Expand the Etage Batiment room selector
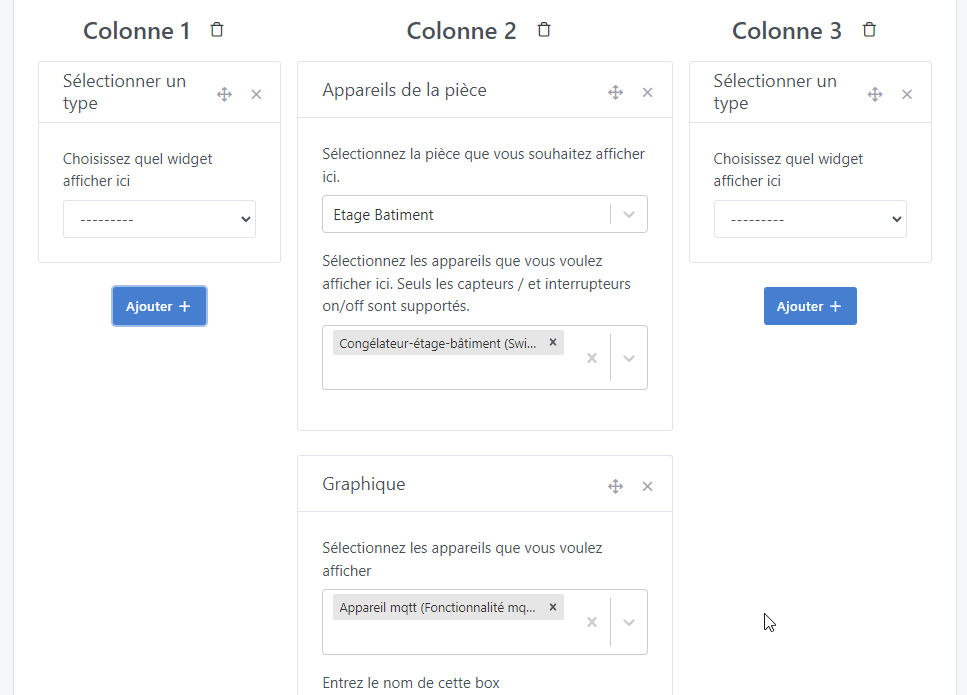 click(629, 214)
